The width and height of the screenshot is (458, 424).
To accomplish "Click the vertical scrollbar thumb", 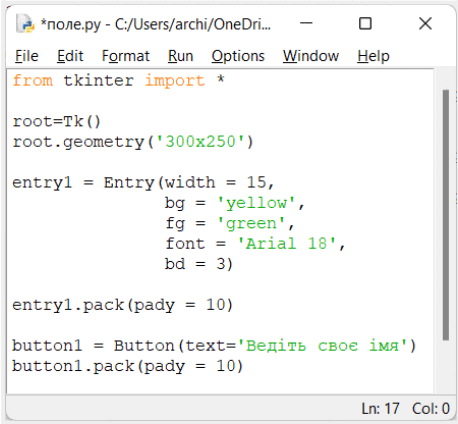I will pyautogui.click(x=446, y=215).
